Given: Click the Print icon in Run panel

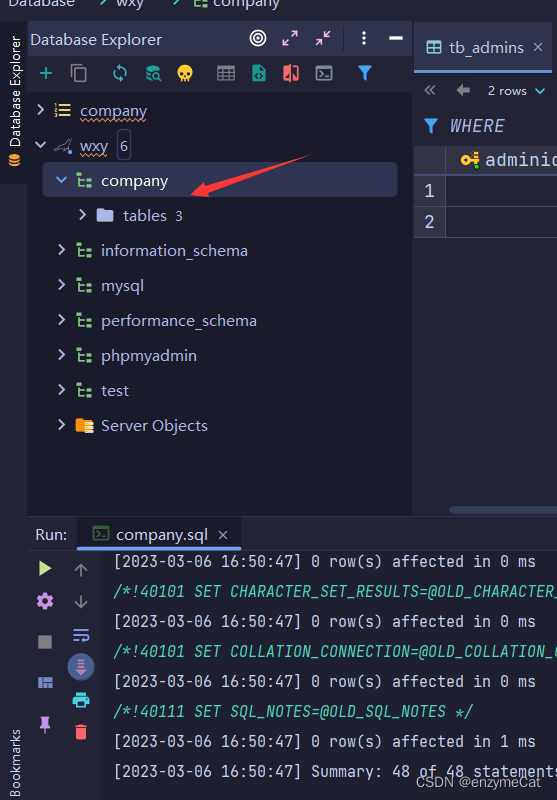Looking at the screenshot, I should pyautogui.click(x=81, y=699).
